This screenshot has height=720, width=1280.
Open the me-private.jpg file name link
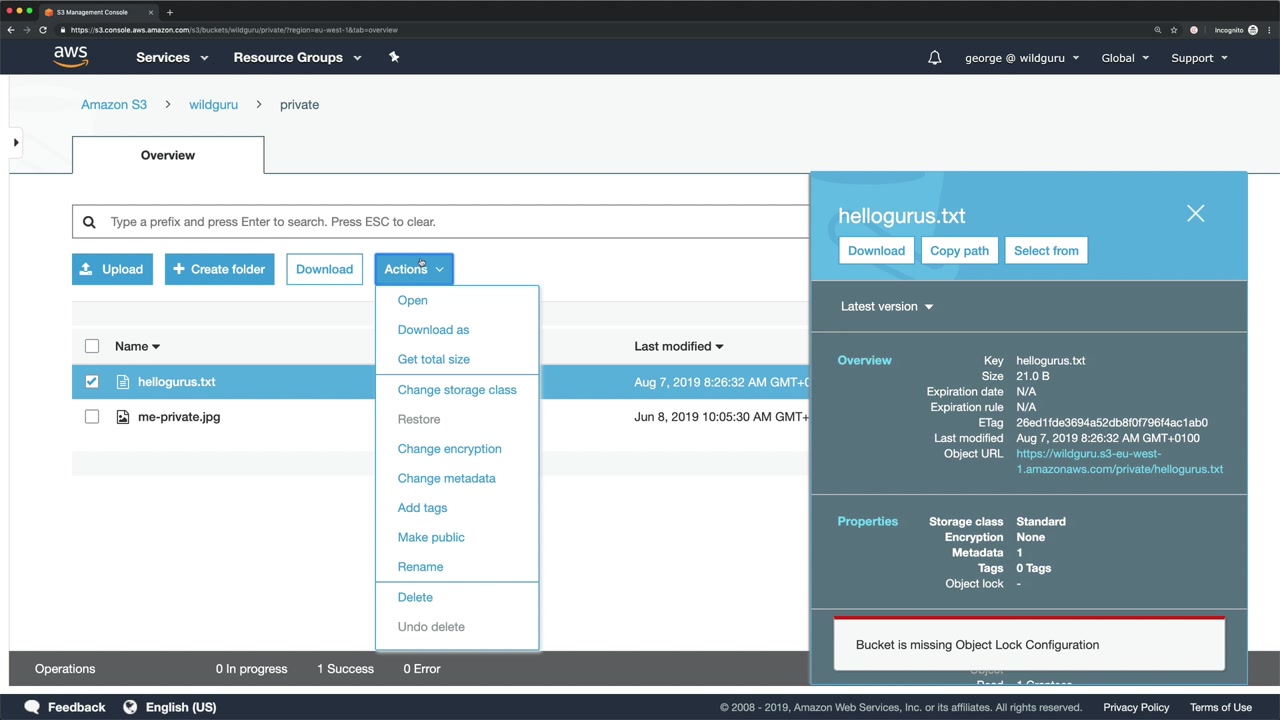(179, 417)
